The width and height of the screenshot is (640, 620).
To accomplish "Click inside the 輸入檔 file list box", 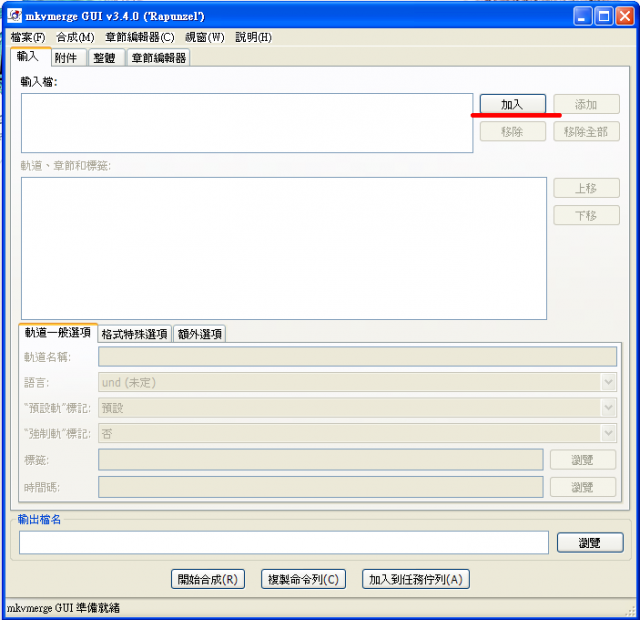I will pos(247,123).
